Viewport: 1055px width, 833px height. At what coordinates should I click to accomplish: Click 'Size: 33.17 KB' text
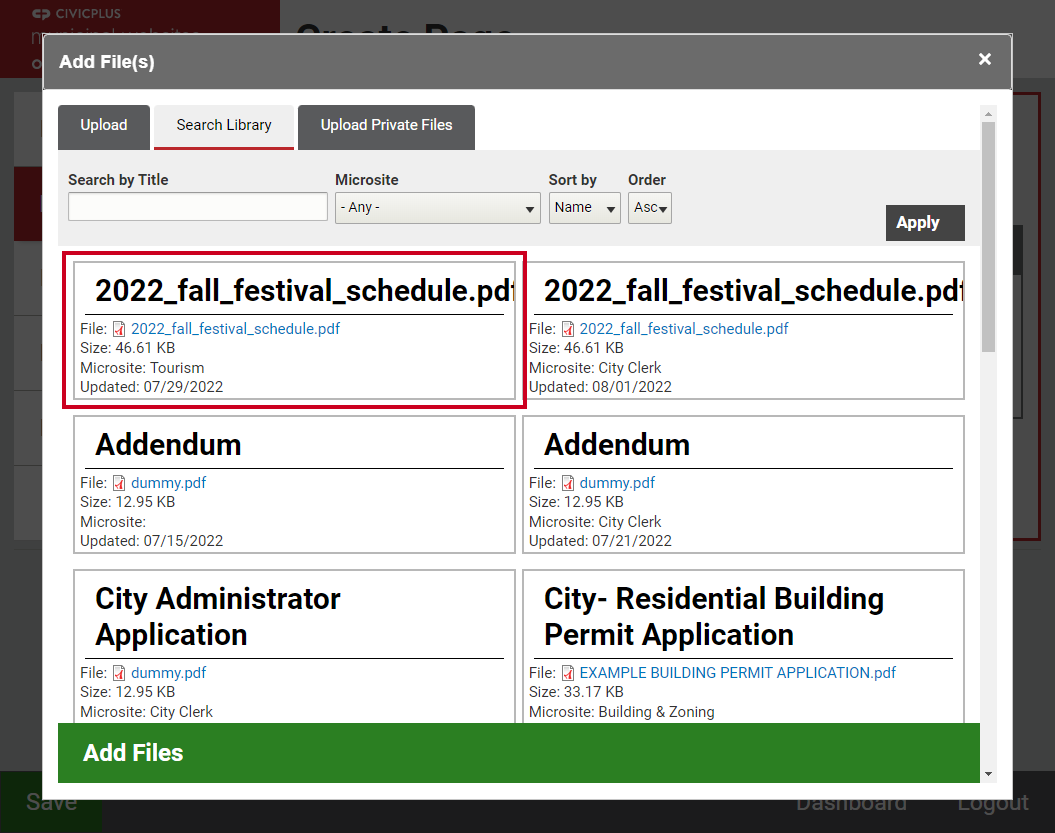(x=576, y=692)
